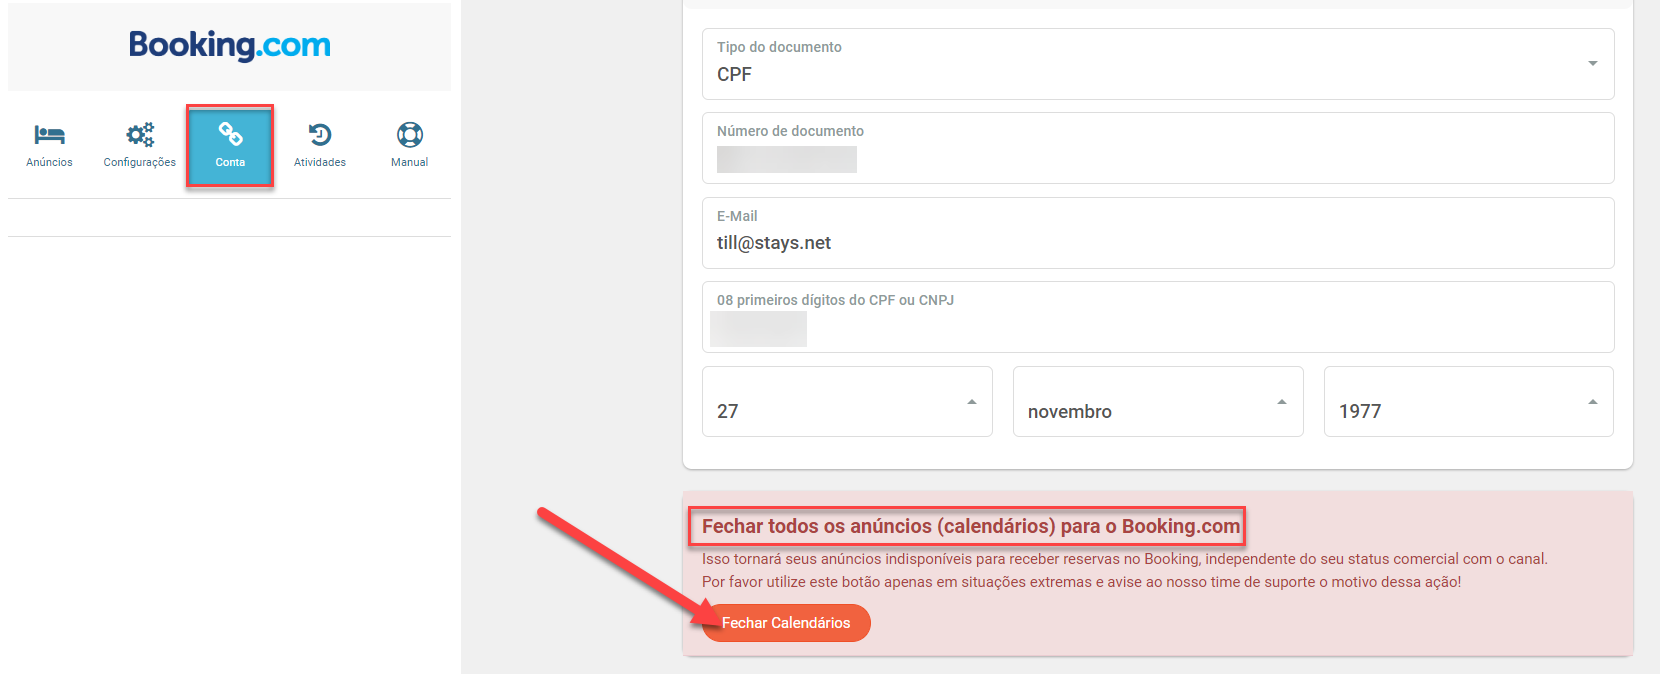The image size is (1660, 674).
Task: Click the arrow of the CPF dropdown
Action: coord(1593,64)
